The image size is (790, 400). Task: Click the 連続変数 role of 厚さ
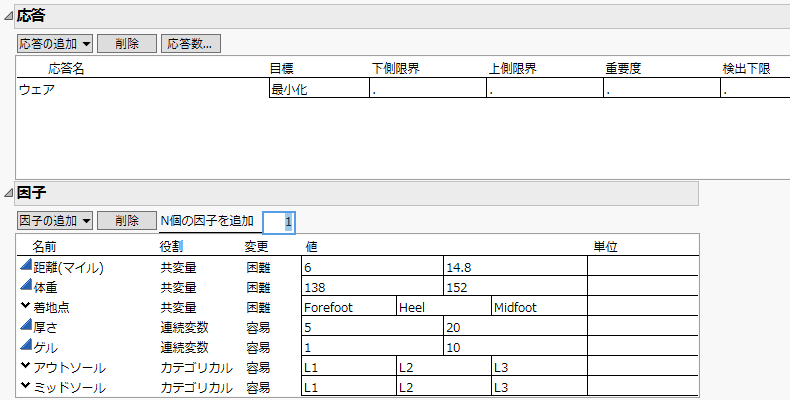(184, 327)
